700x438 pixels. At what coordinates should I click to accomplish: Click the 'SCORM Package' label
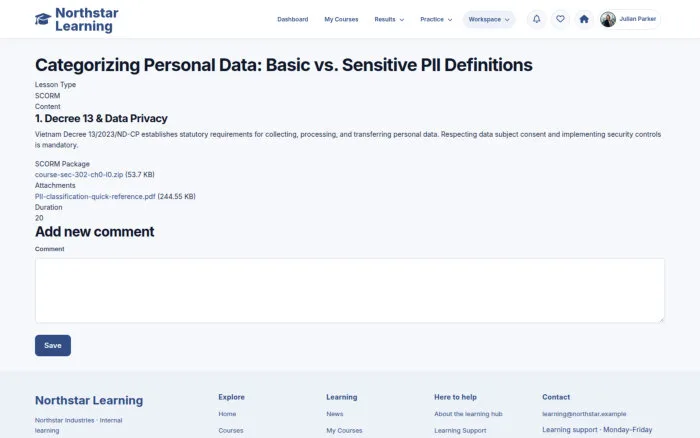(x=62, y=164)
